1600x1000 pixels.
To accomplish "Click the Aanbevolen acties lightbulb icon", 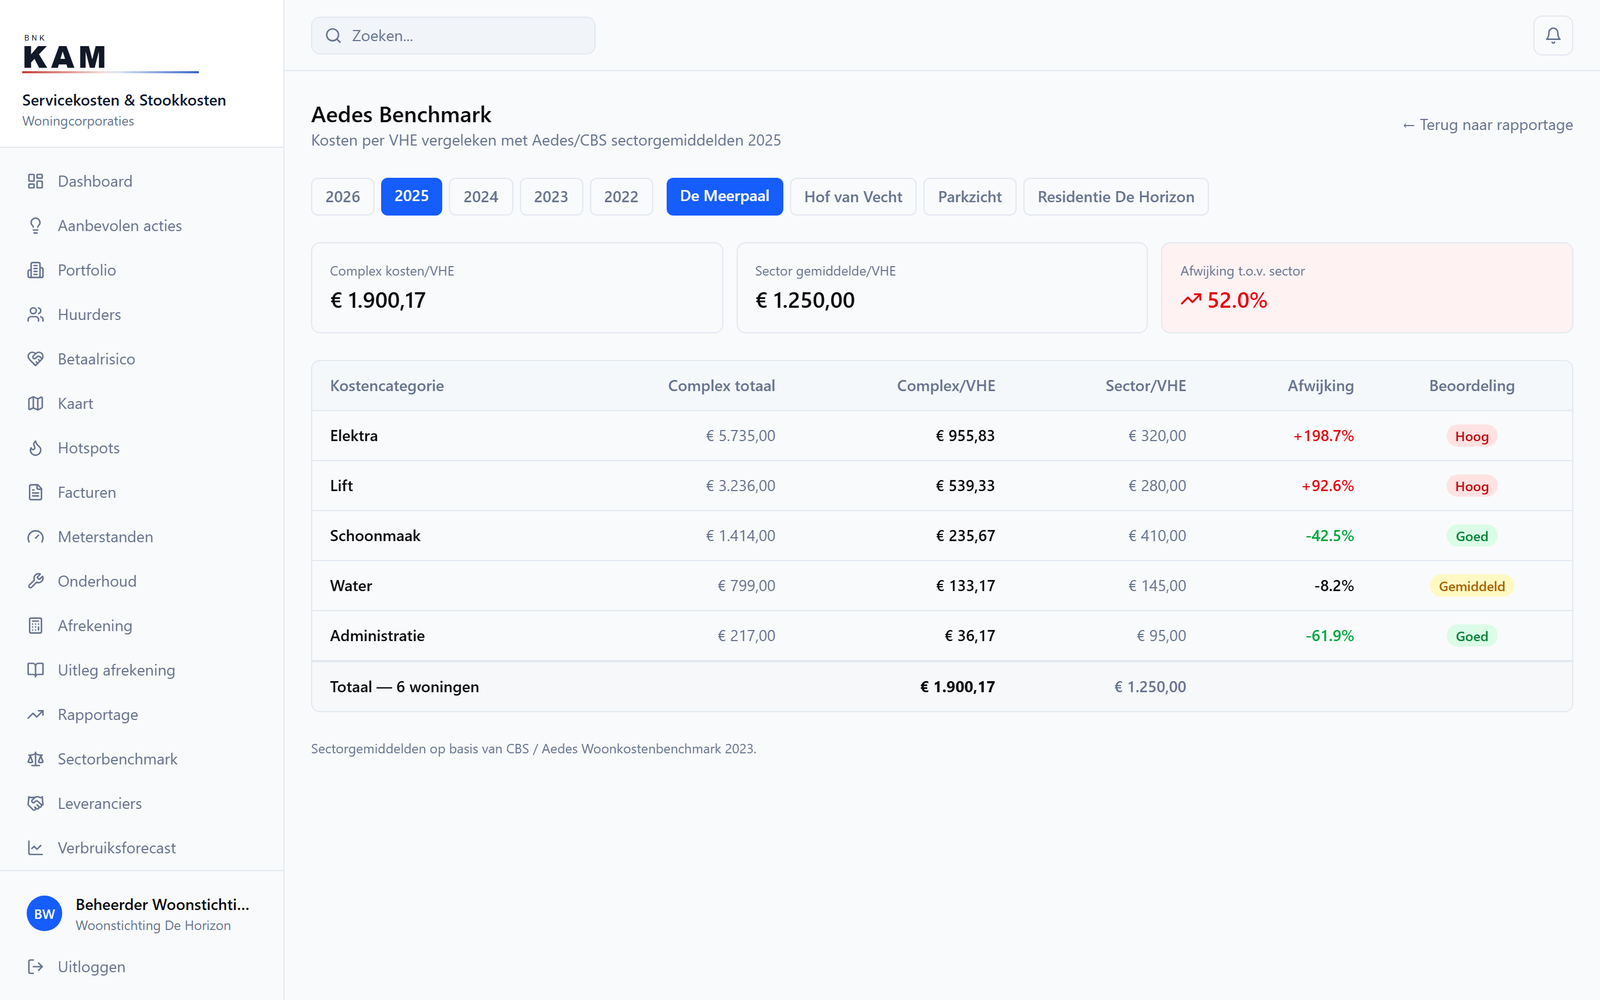I will tap(36, 226).
